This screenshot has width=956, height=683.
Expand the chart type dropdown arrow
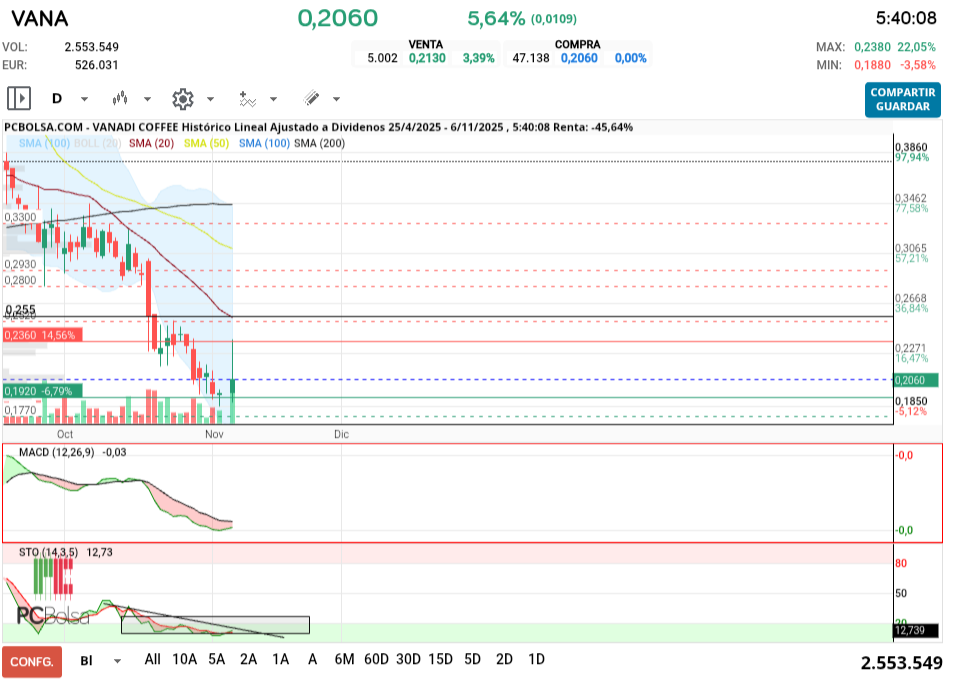(147, 99)
